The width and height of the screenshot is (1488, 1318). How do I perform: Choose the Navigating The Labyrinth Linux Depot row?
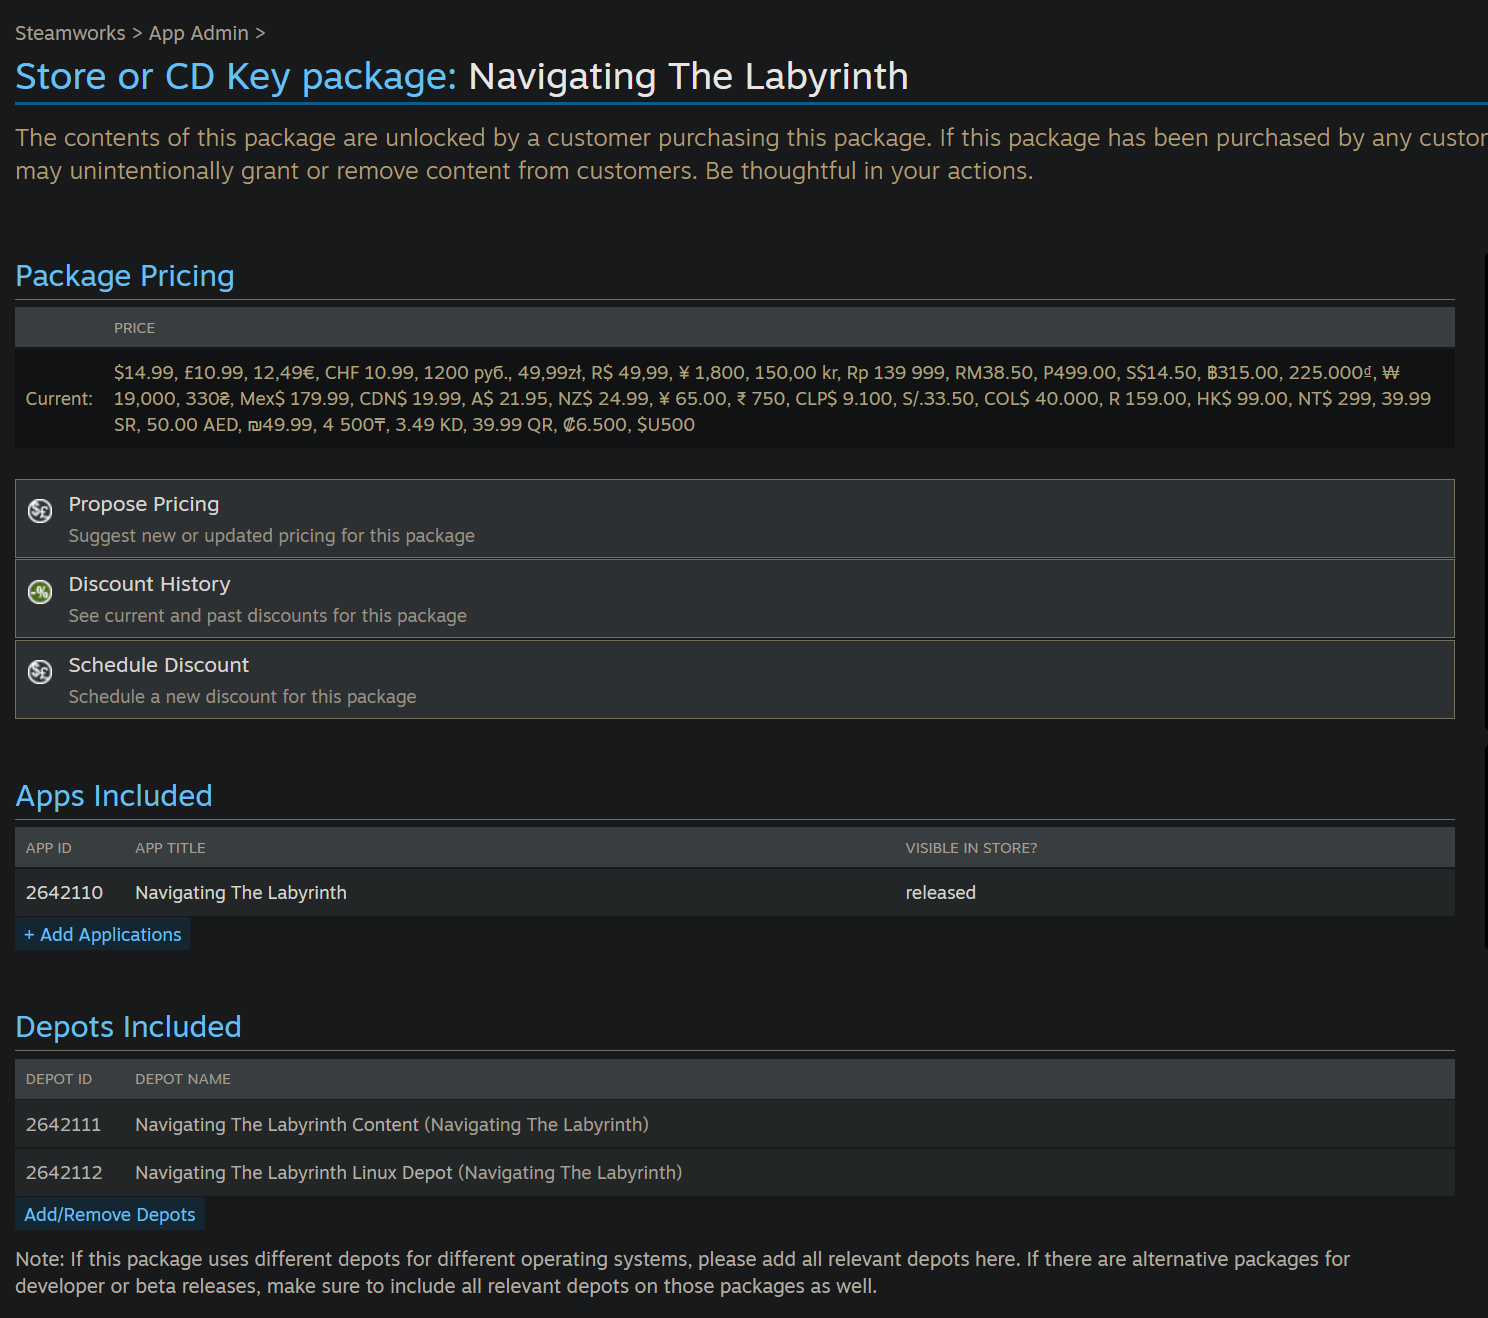(x=408, y=1172)
